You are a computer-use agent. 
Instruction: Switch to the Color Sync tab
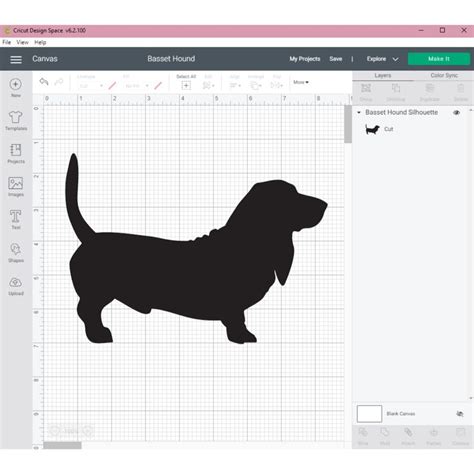pyautogui.click(x=444, y=76)
